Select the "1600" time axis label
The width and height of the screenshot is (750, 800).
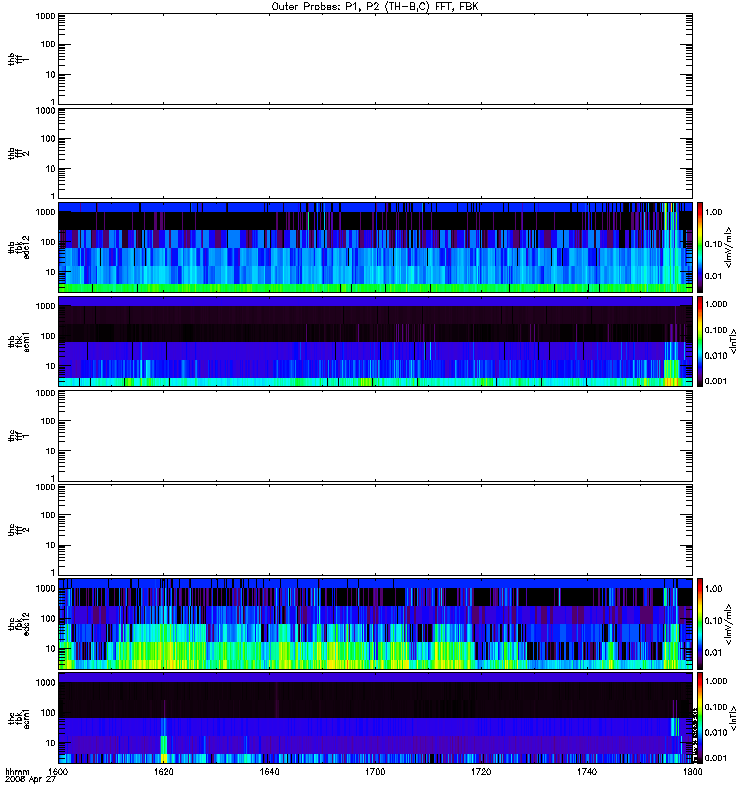pos(58,771)
